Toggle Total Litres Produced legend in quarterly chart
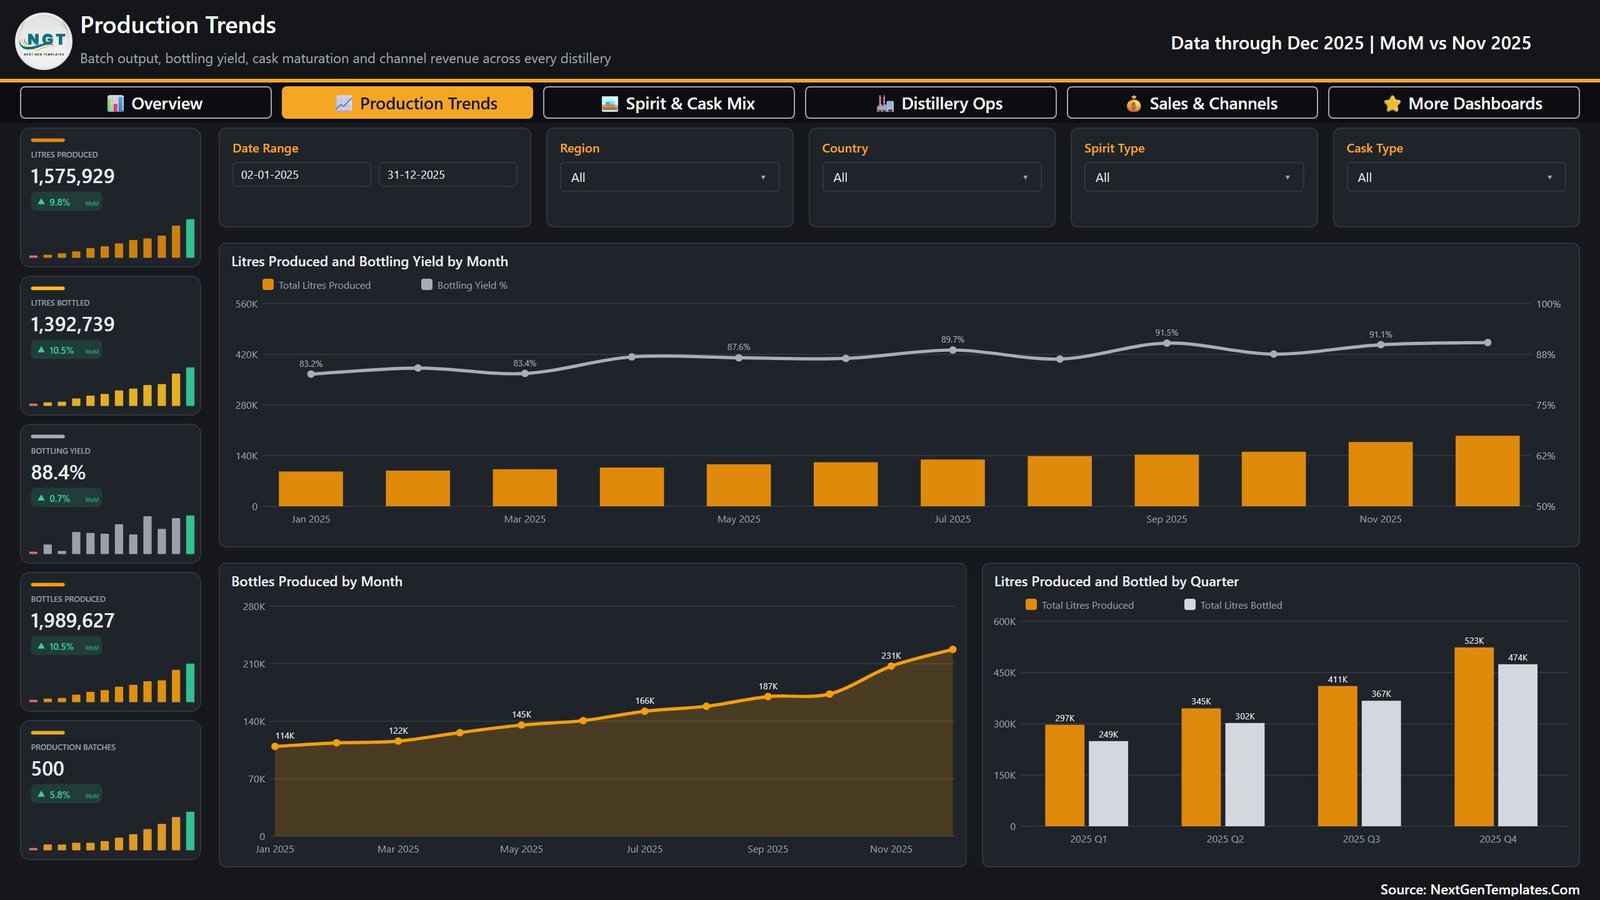Viewport: 1600px width, 900px height. [1079, 605]
